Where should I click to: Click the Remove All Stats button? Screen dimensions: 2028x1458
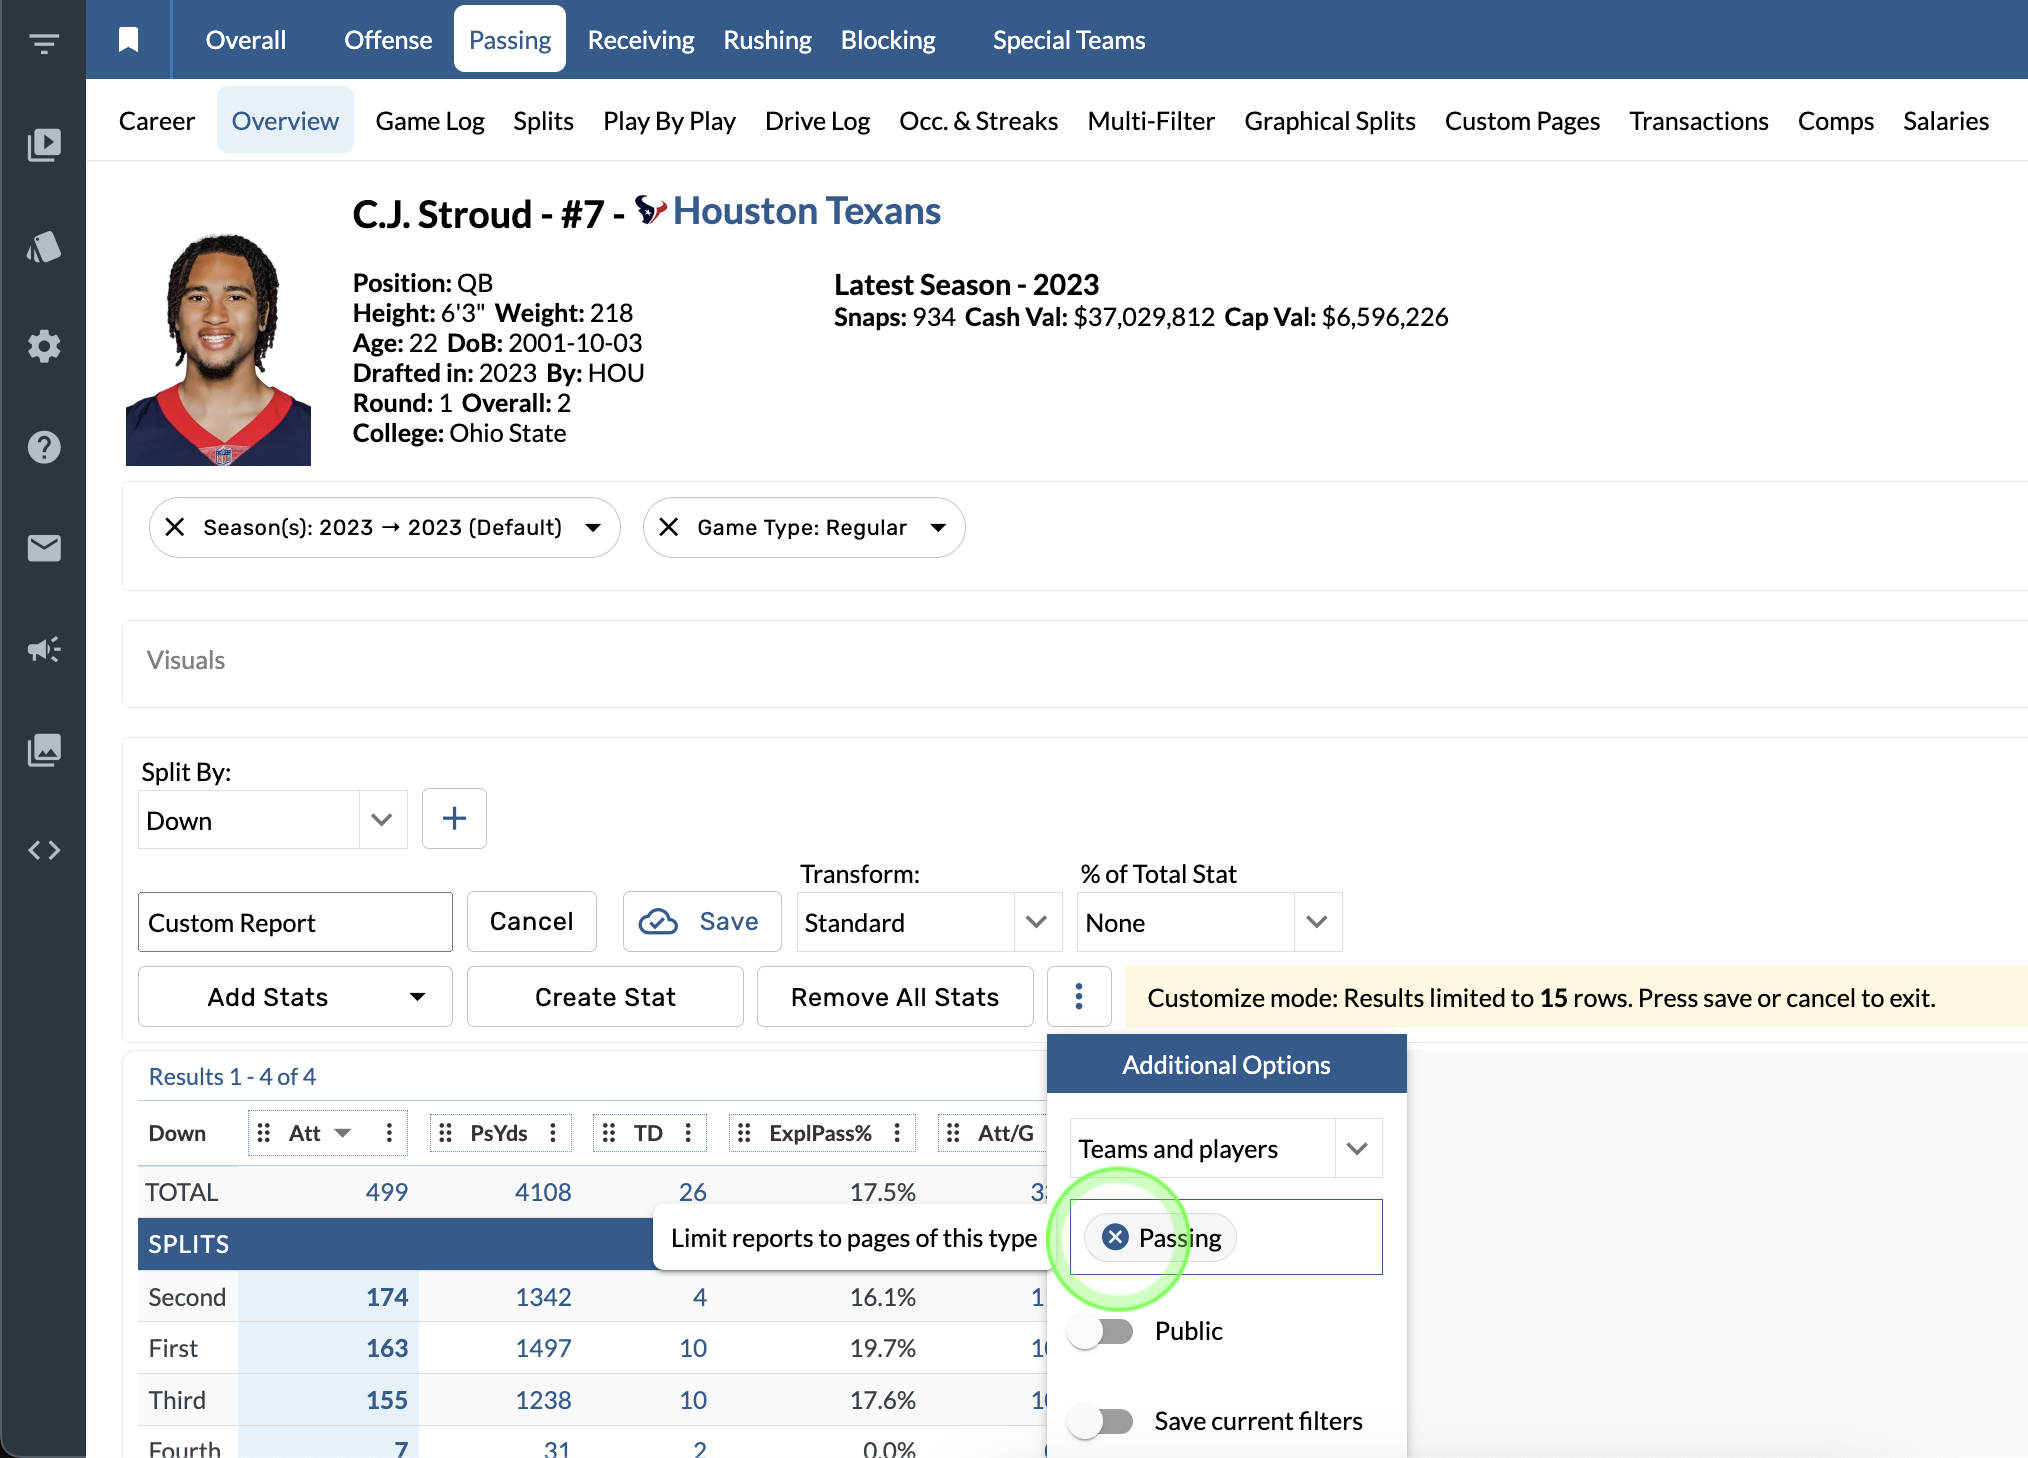coord(894,997)
